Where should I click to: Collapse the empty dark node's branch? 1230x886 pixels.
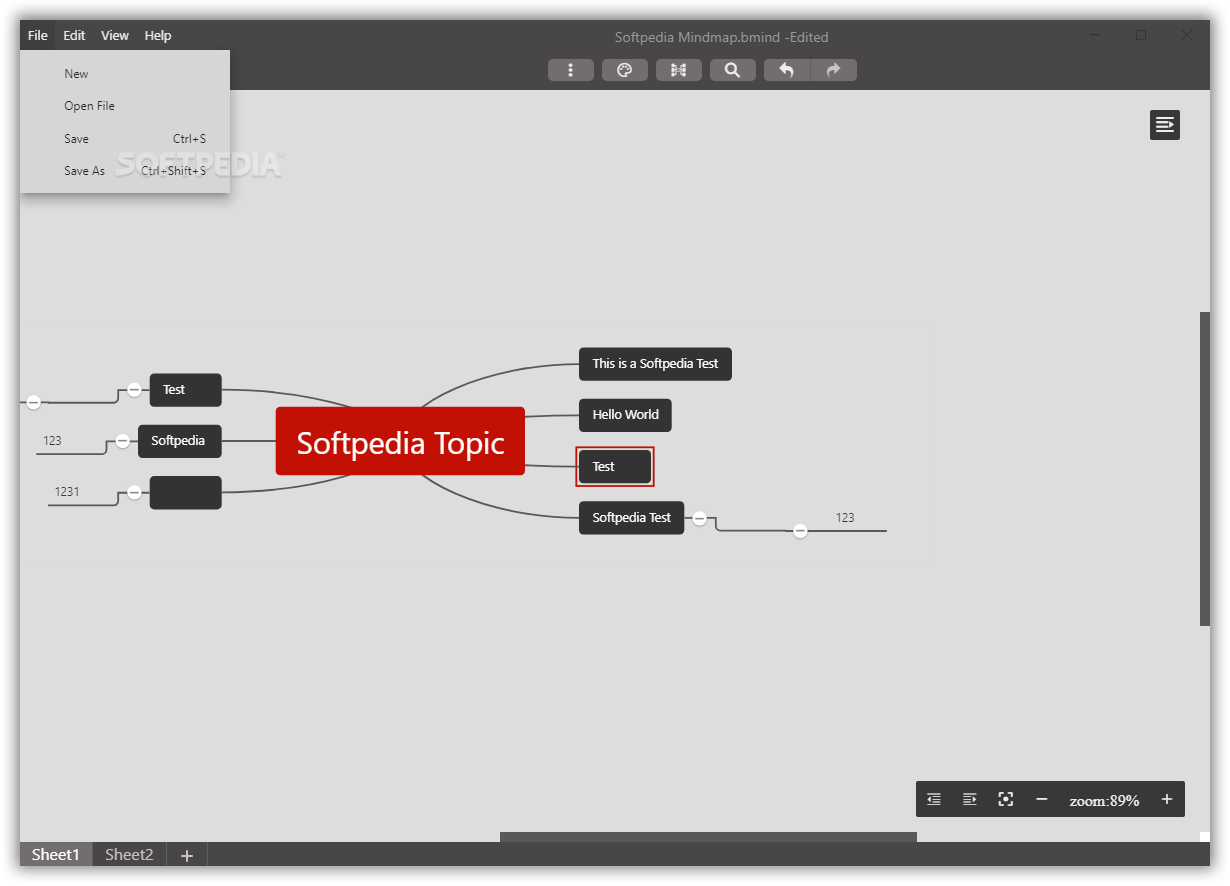click(x=134, y=492)
